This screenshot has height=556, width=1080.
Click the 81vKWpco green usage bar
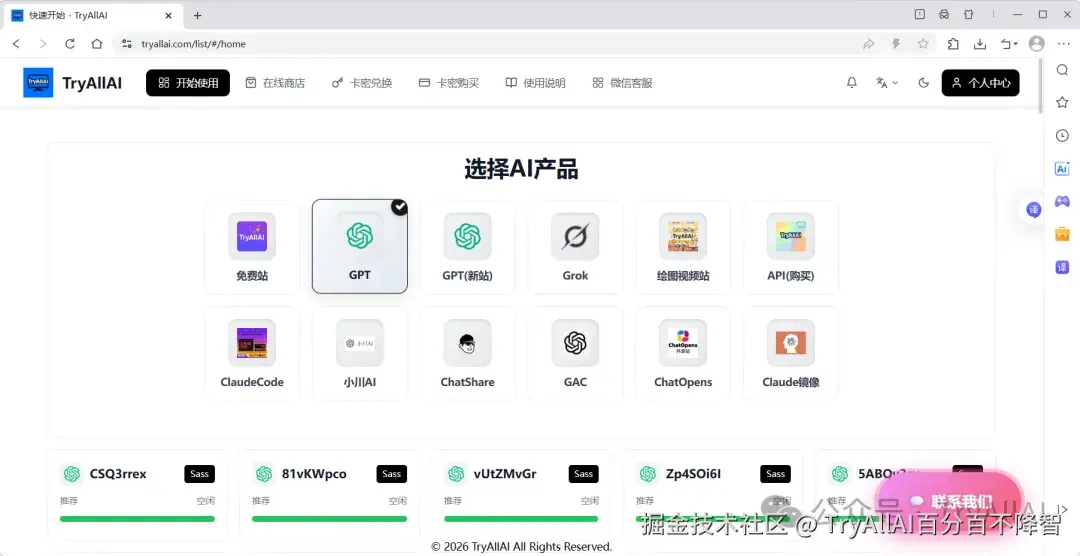coord(329,519)
